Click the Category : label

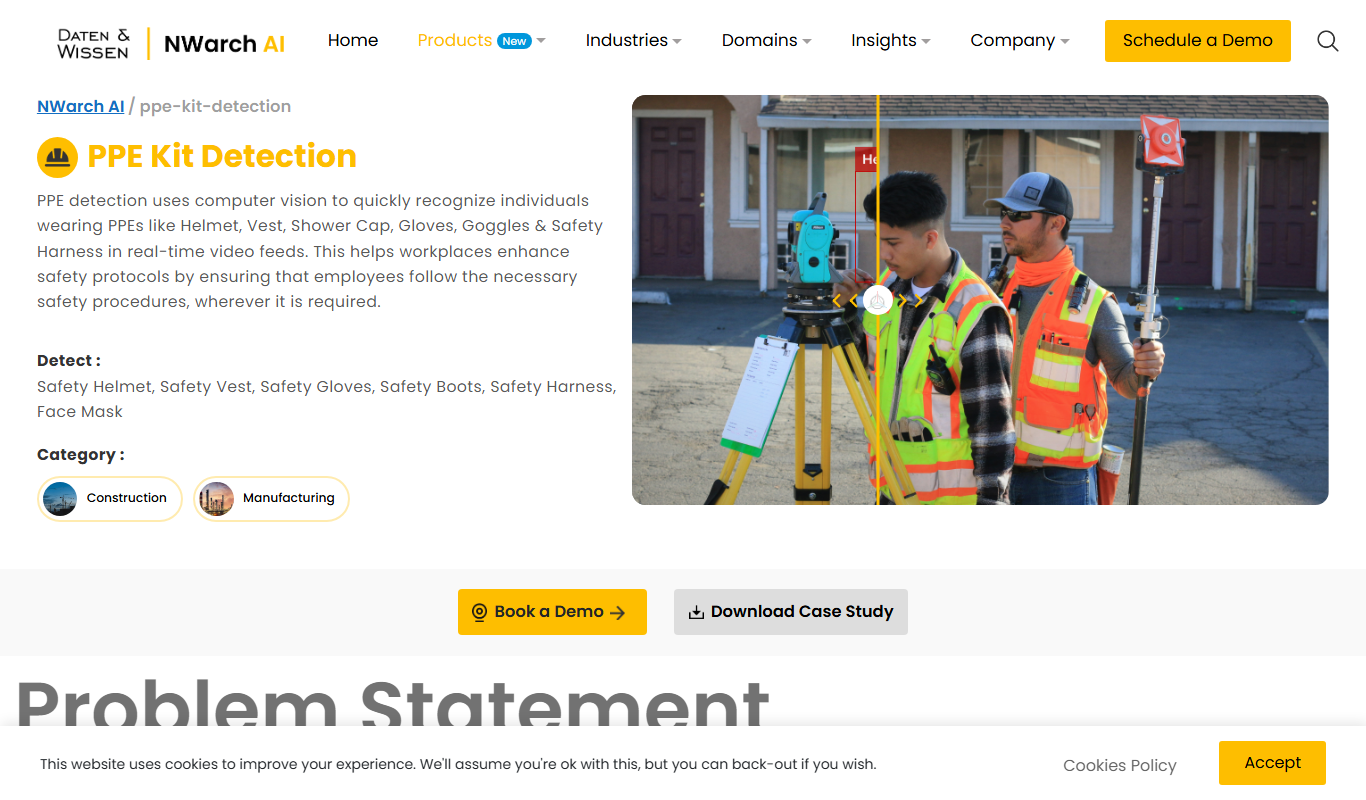tap(81, 455)
